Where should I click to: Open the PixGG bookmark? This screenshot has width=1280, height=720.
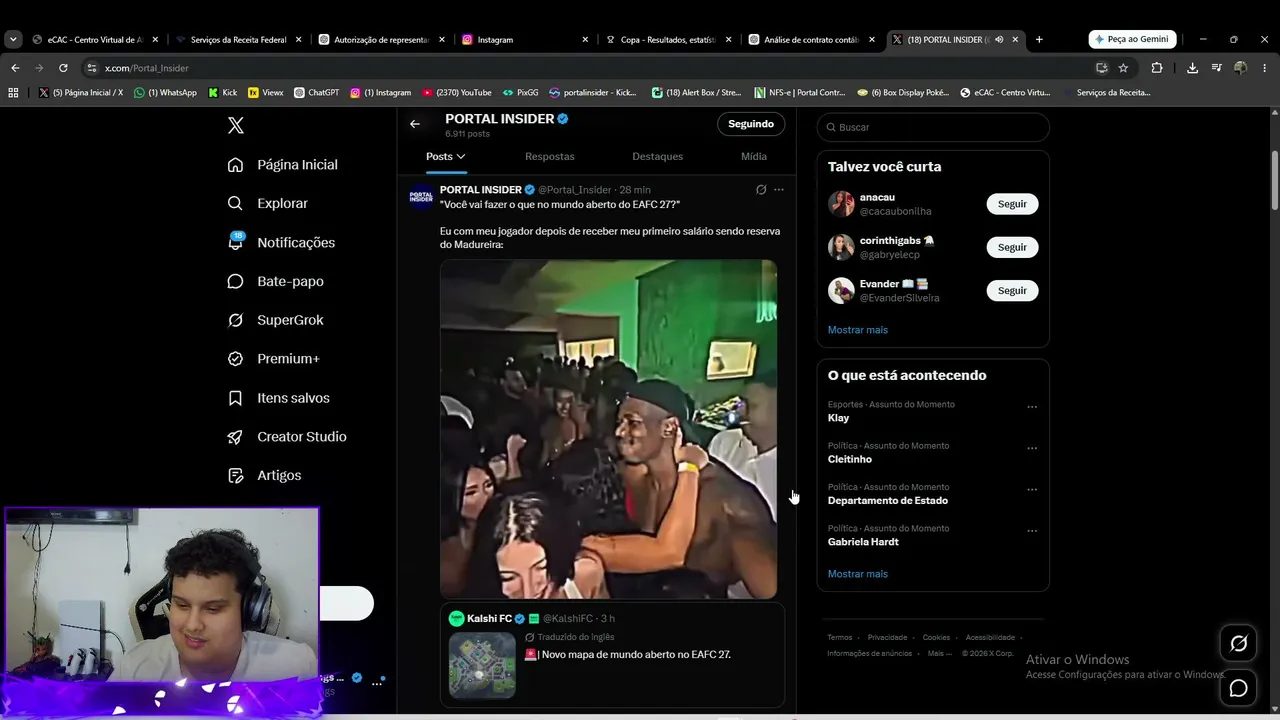pos(521,93)
